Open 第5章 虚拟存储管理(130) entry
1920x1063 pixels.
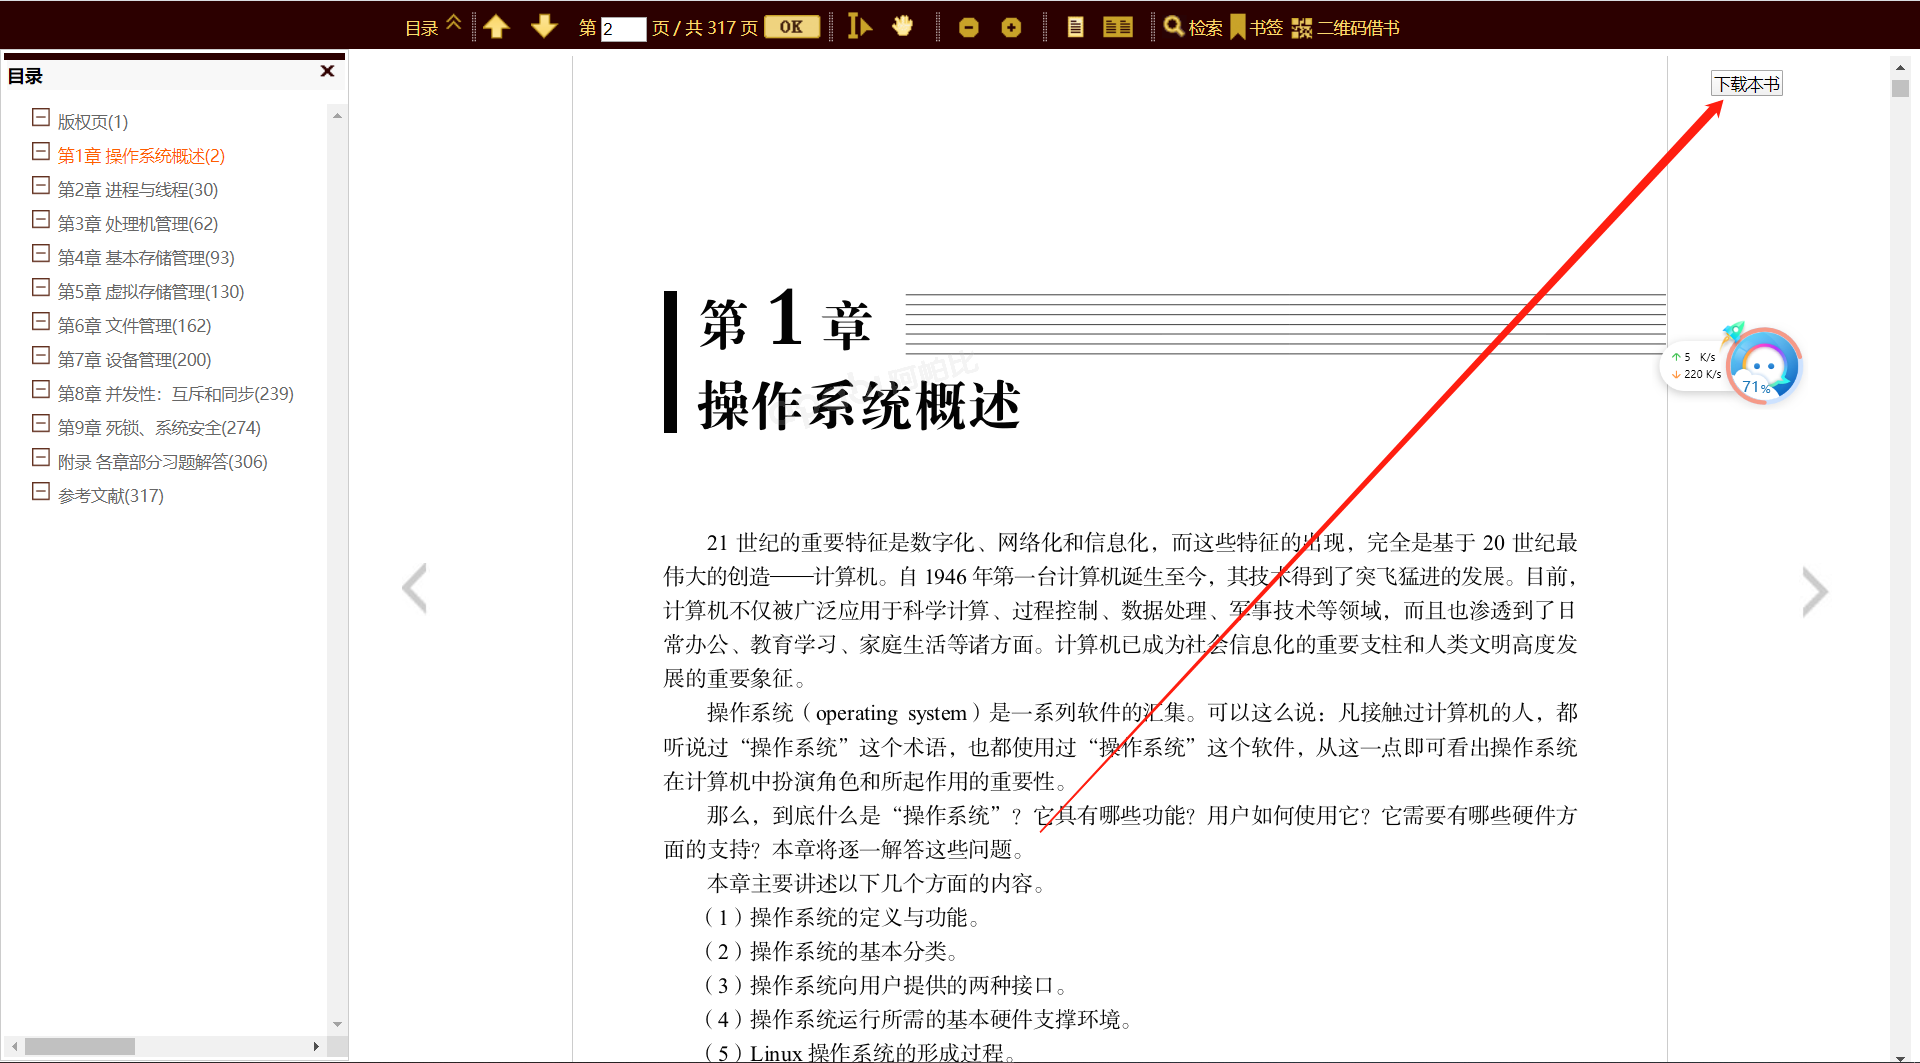(151, 292)
